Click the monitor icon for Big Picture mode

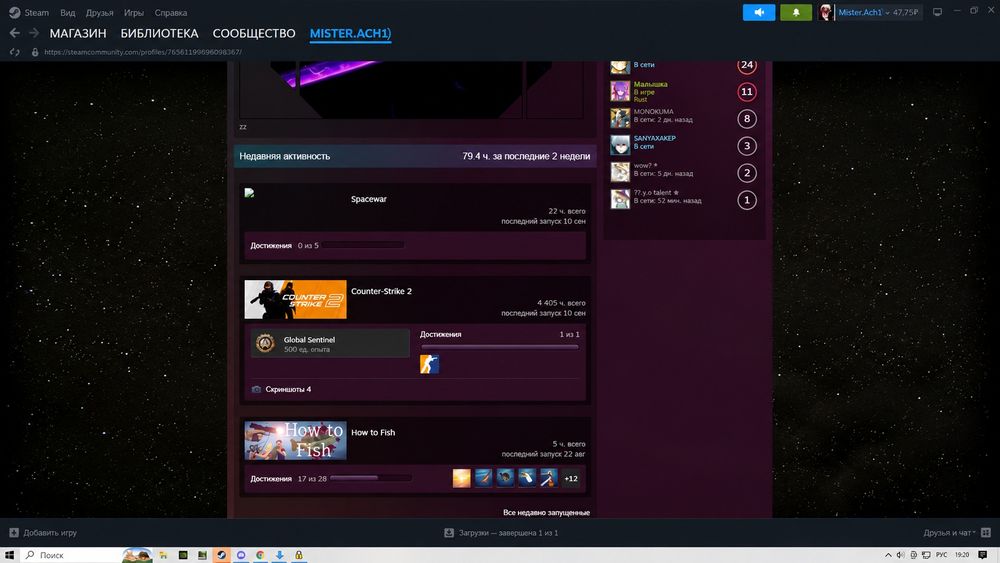click(938, 12)
